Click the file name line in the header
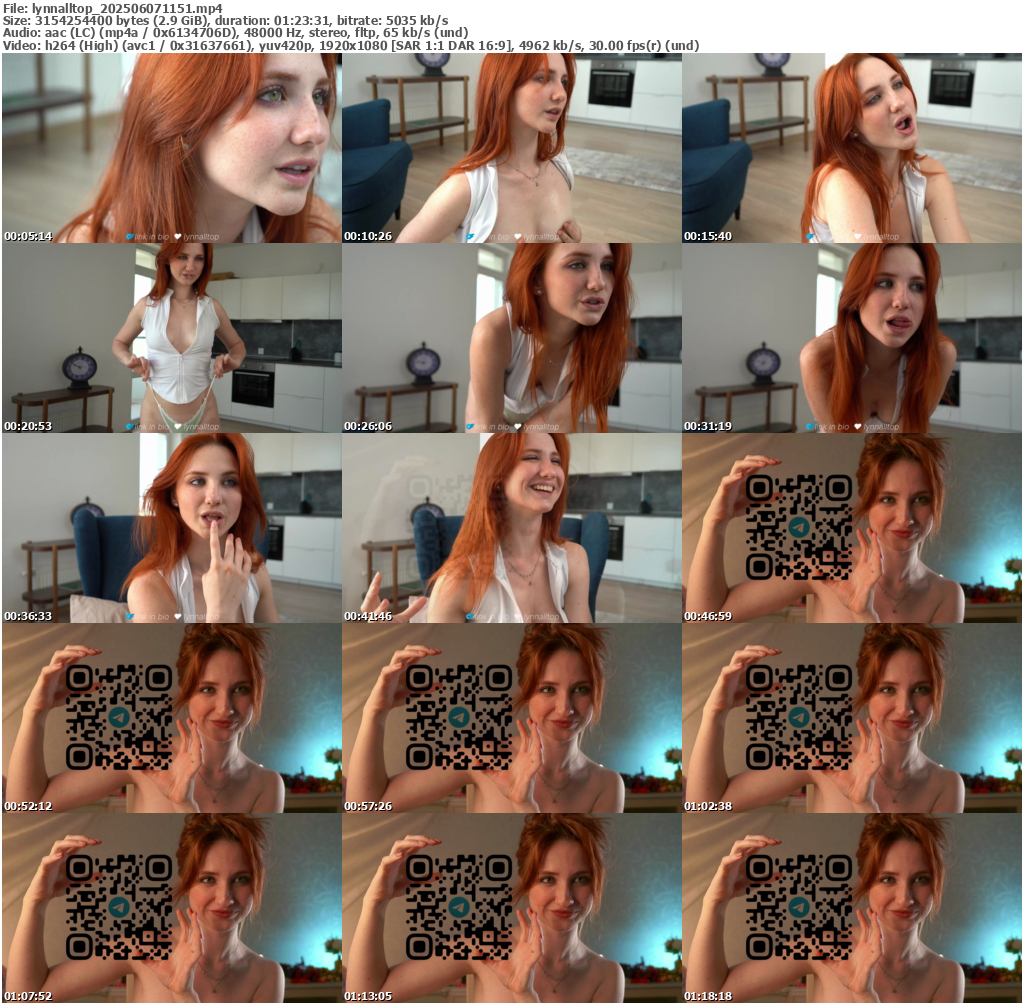 113,8
